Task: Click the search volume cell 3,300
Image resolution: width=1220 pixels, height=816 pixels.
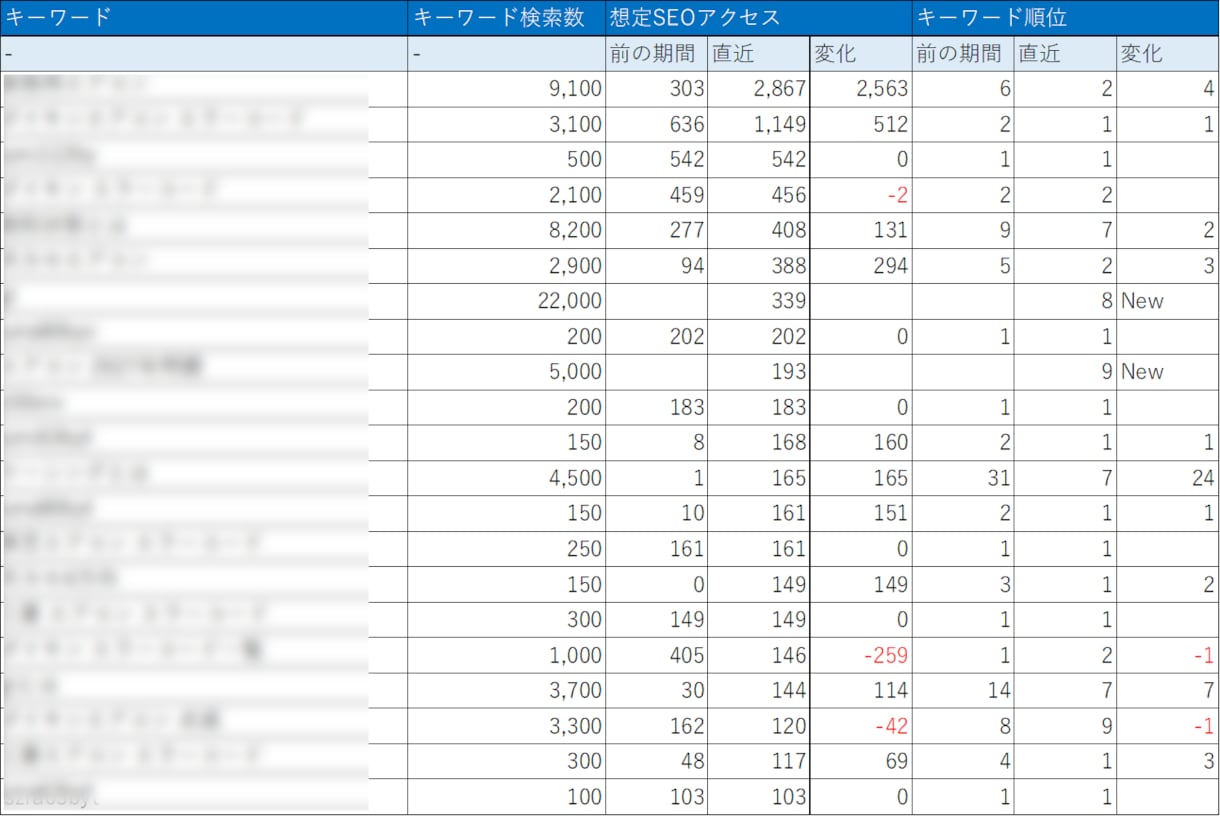Action: coord(507,726)
